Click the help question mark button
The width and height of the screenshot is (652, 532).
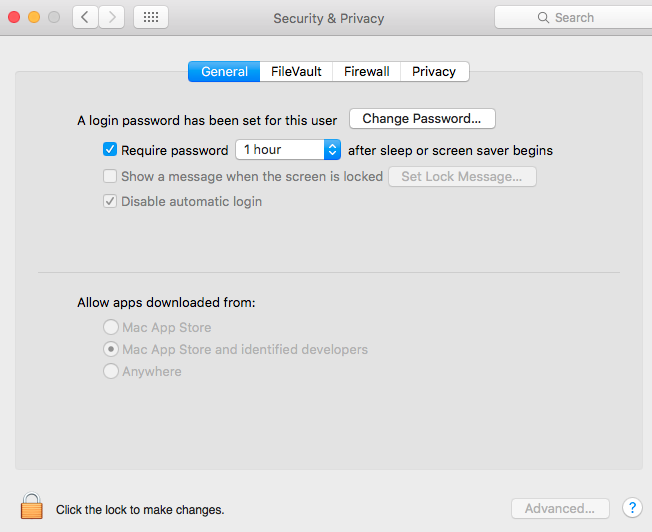[631, 508]
